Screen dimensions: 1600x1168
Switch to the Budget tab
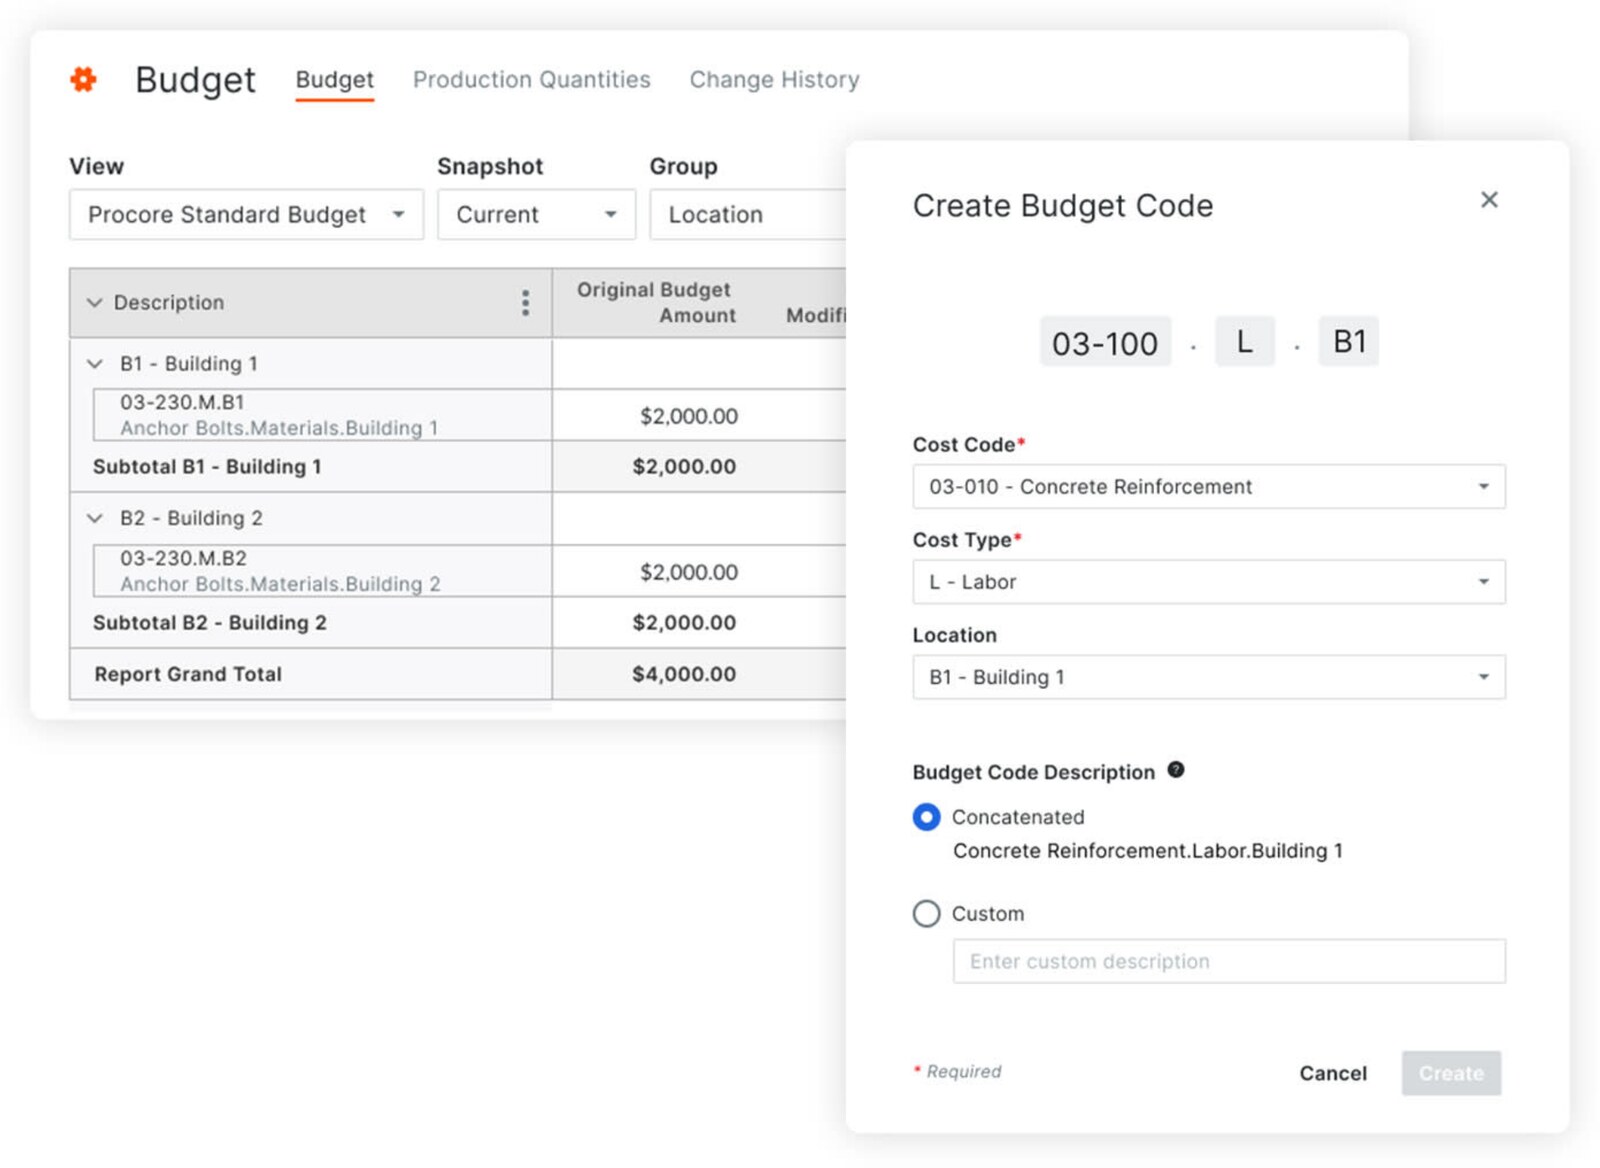(335, 80)
